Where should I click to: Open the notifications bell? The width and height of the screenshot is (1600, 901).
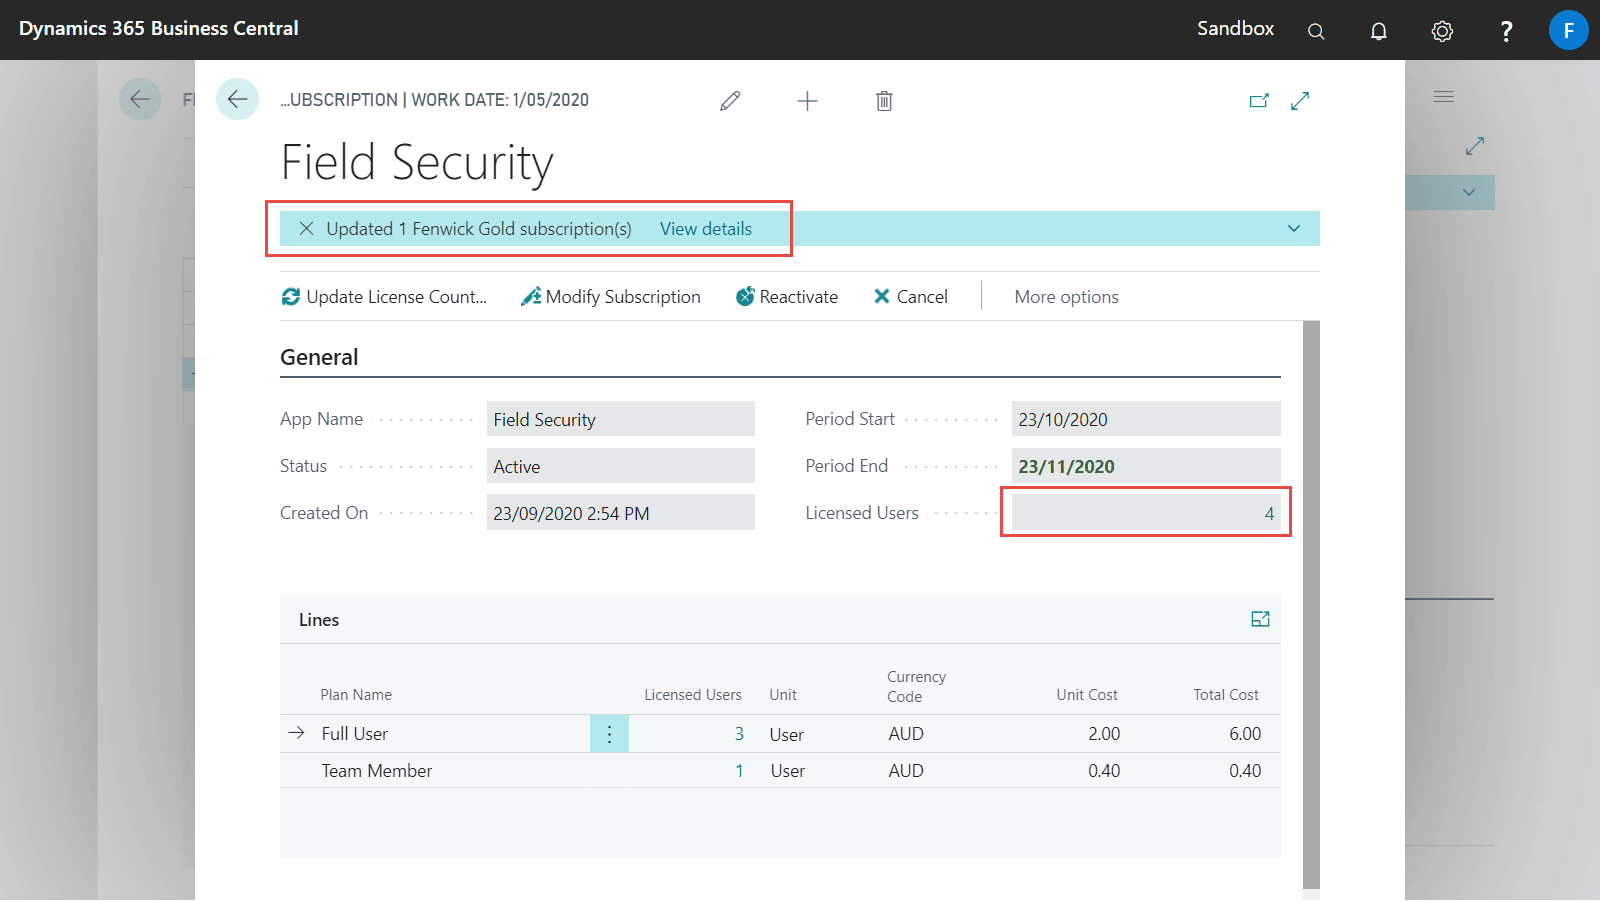point(1378,31)
